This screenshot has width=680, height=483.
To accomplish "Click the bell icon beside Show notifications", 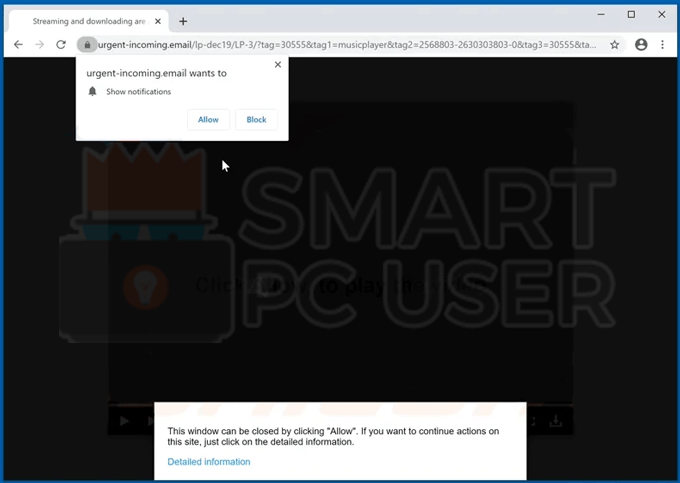I will click(x=92, y=91).
